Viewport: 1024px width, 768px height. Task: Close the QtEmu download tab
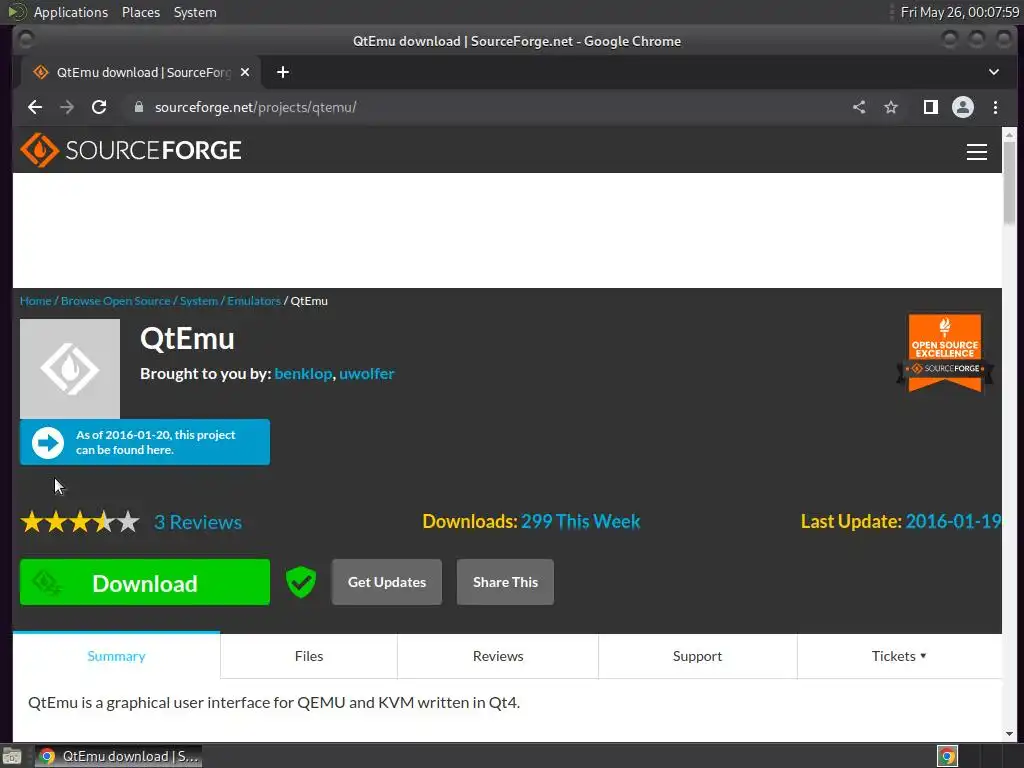click(x=245, y=72)
